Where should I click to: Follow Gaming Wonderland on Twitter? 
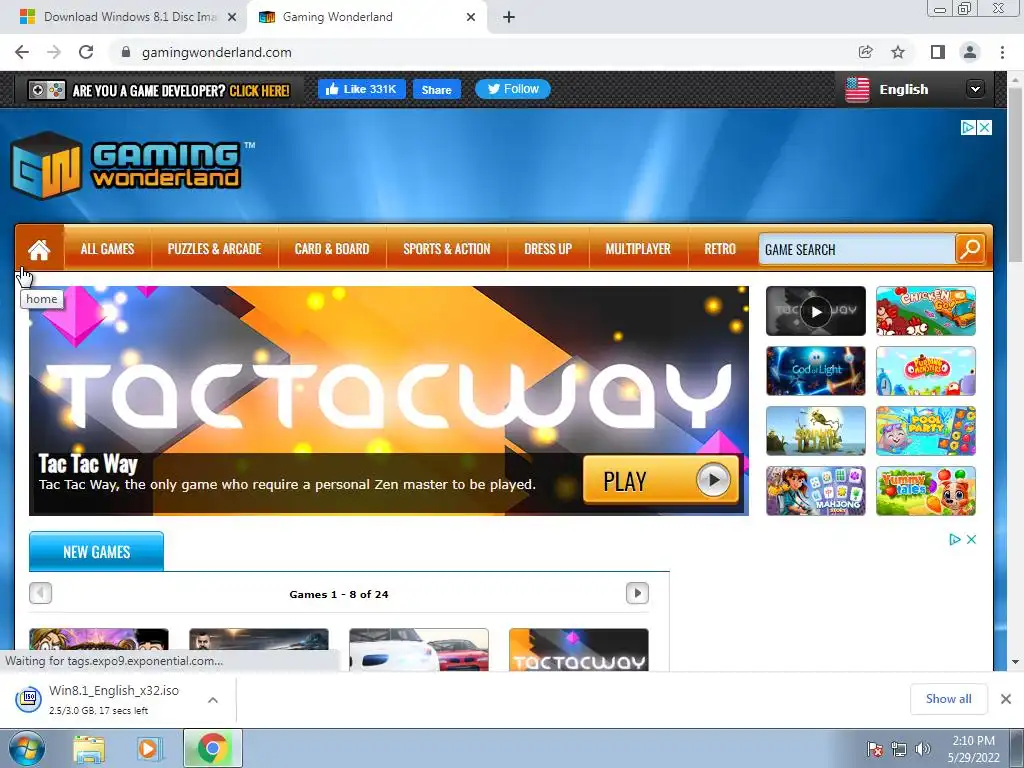tap(513, 89)
